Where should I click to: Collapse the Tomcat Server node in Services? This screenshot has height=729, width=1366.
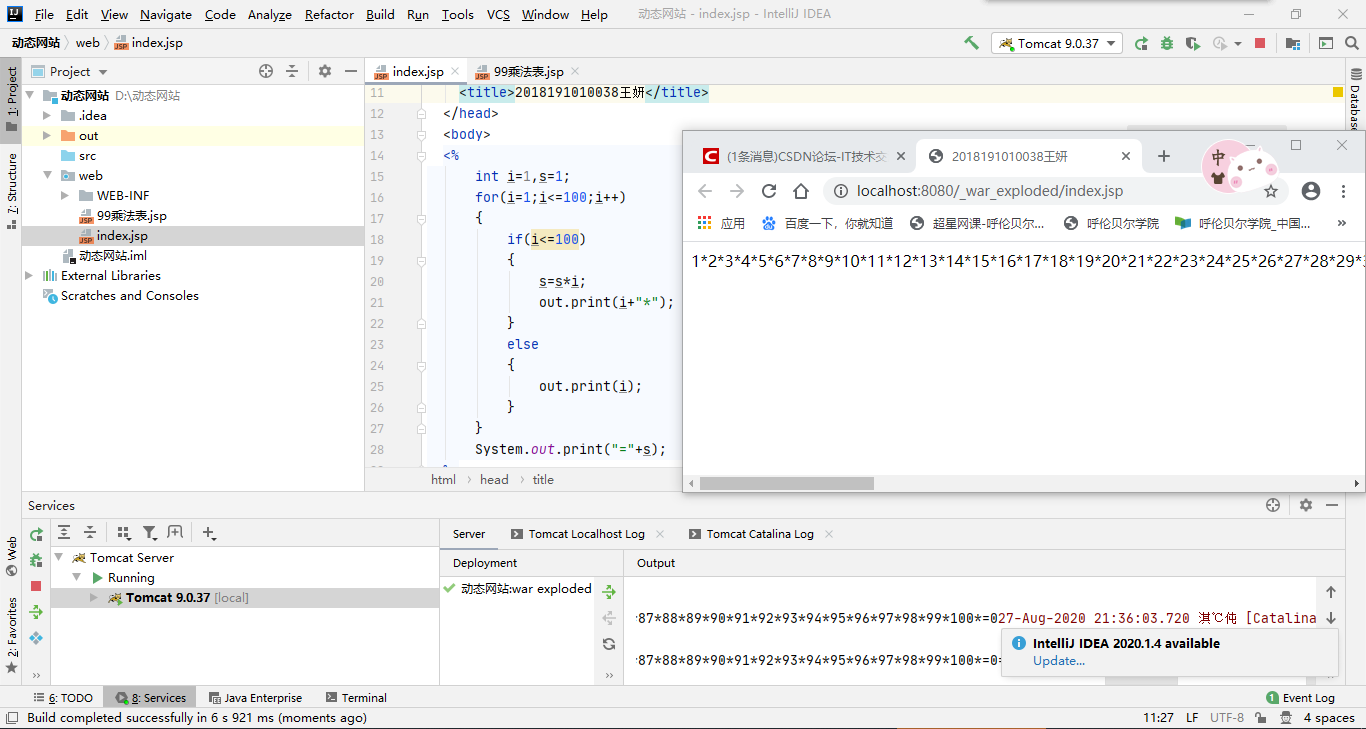[58, 557]
